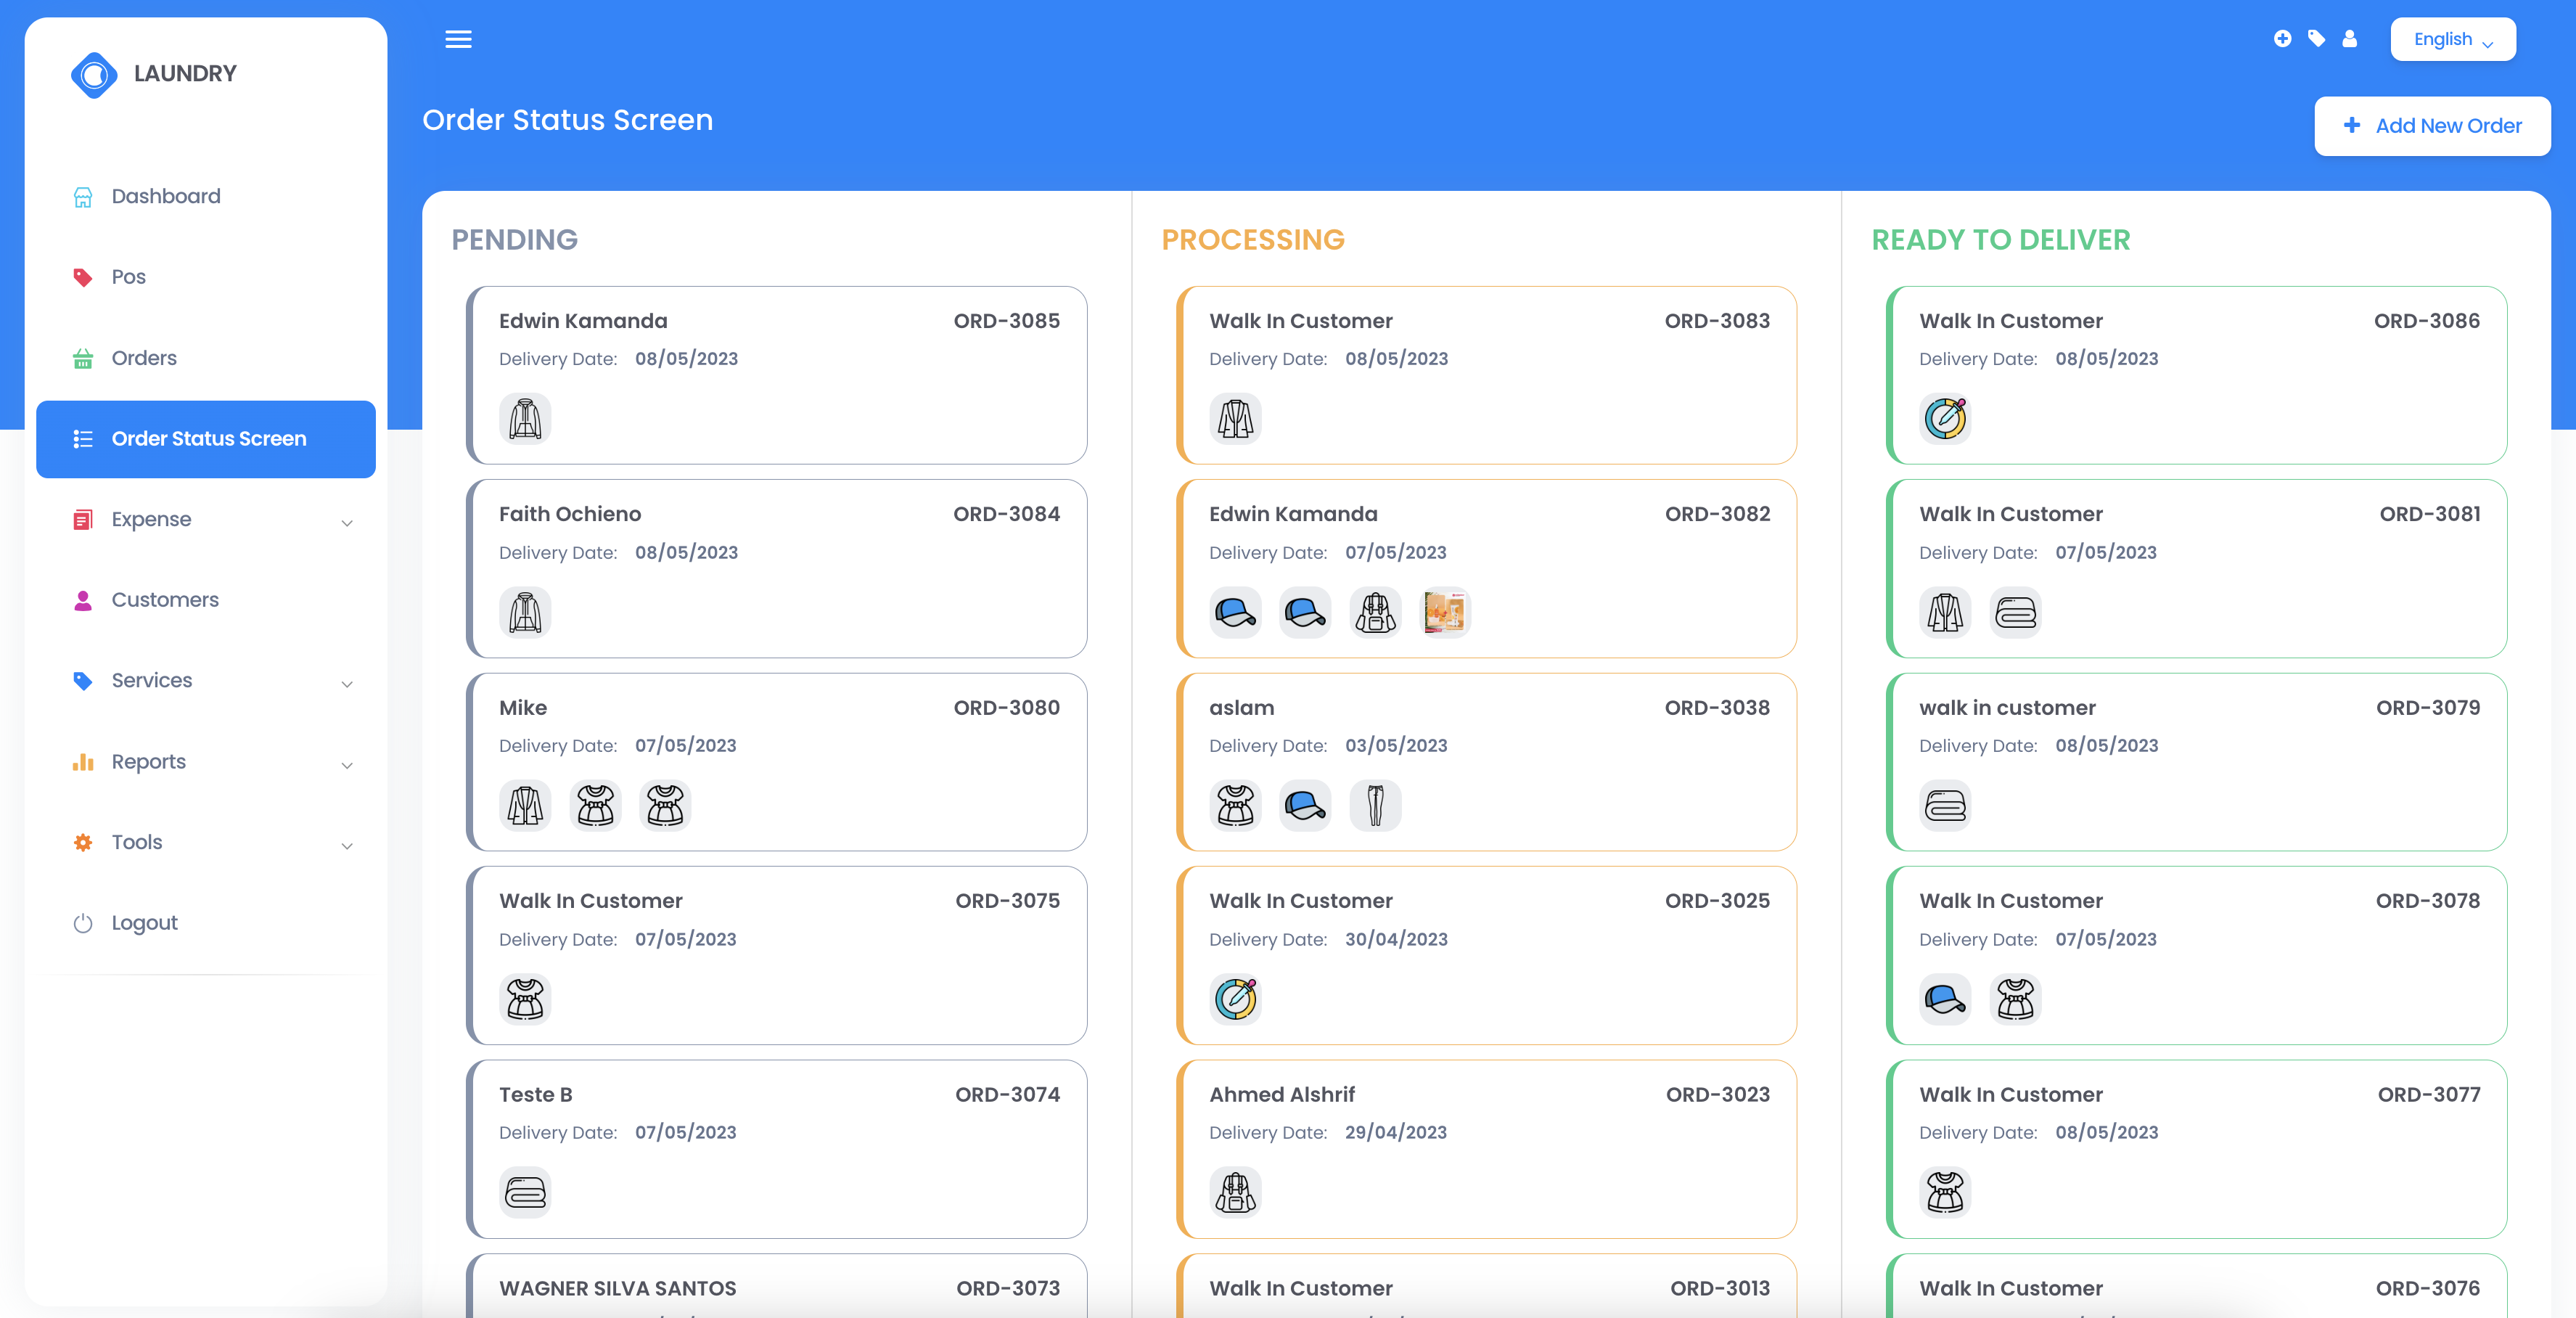This screenshot has height=1318, width=2576.
Task: Click the circular pencil icon in ORD-3086 card
Action: click(1945, 418)
